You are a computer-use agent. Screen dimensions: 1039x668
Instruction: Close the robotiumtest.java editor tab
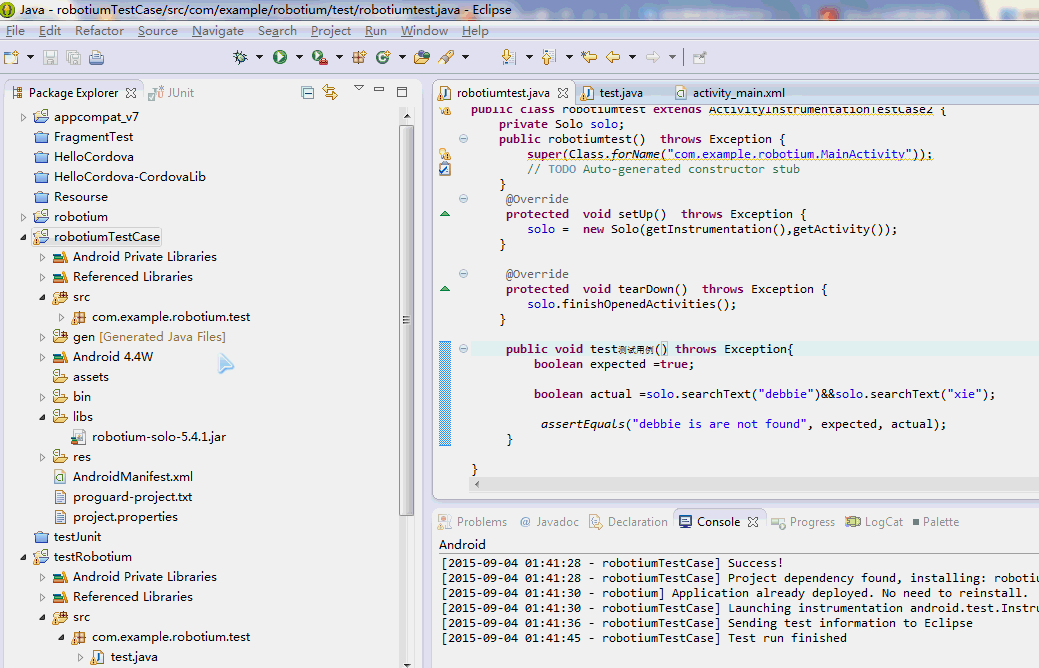(563, 93)
